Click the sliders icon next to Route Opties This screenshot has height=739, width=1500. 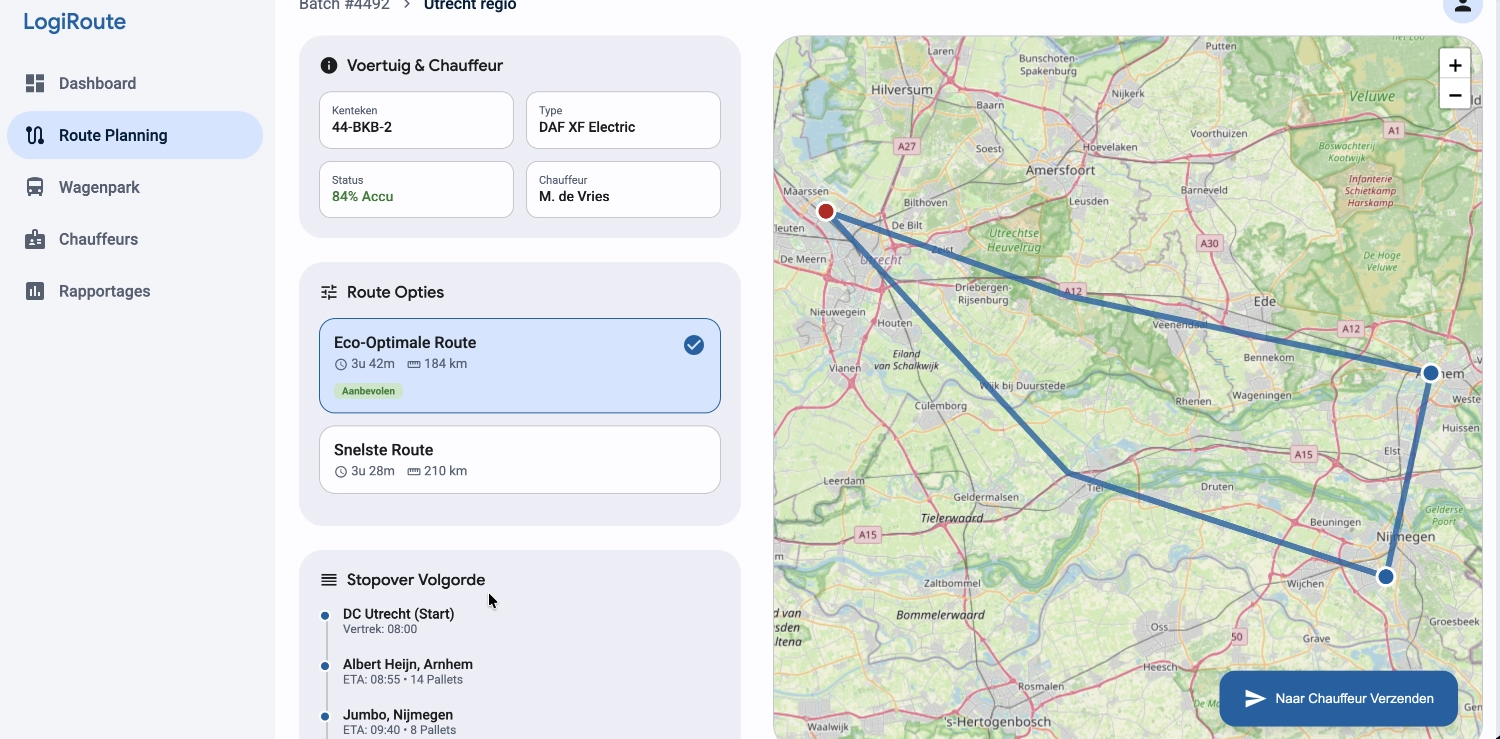[328, 291]
